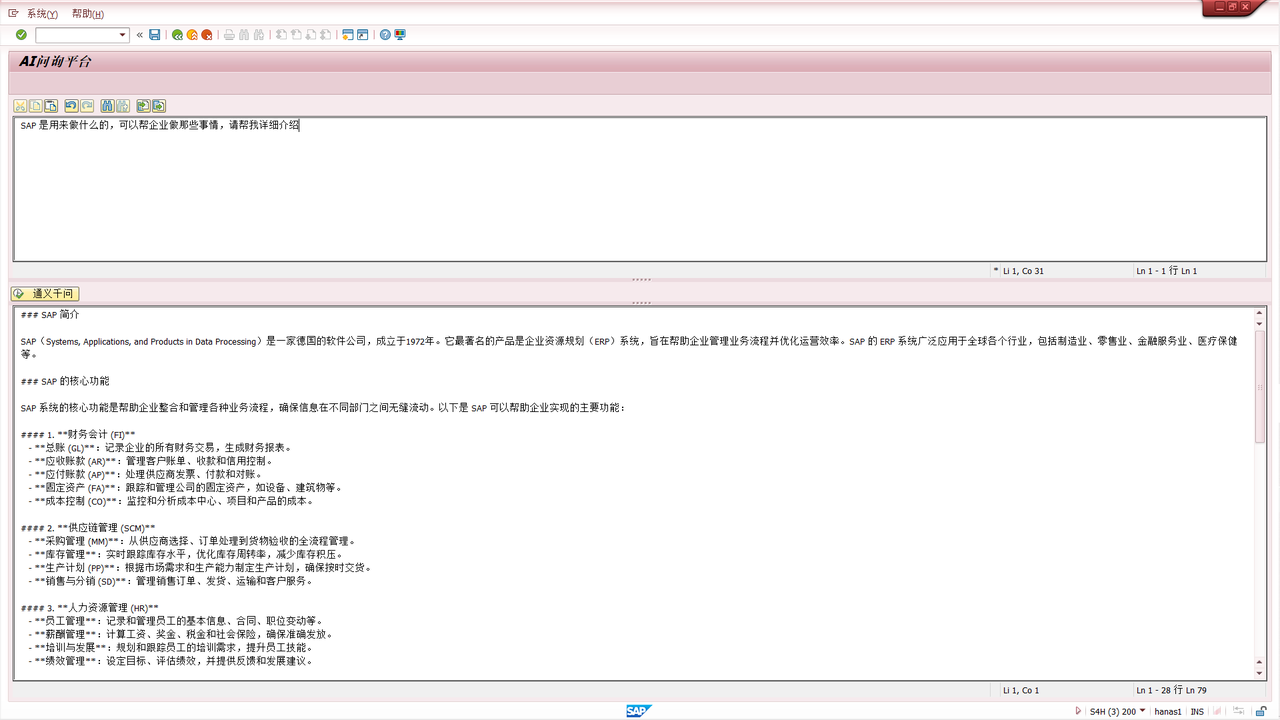Click 'Ln 1 - 28 行 Ln 79' response status text
This screenshot has width=1280, height=720.
(x=1171, y=690)
